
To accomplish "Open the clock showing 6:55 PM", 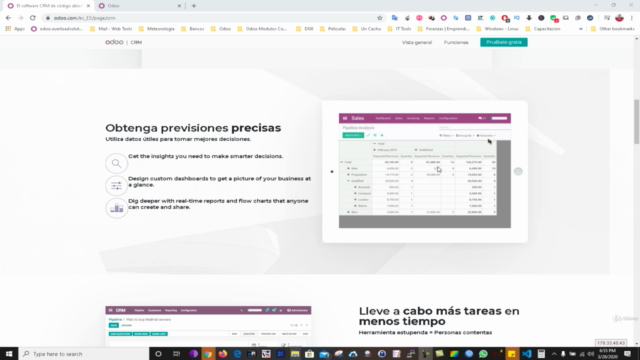I will (x=608, y=353).
